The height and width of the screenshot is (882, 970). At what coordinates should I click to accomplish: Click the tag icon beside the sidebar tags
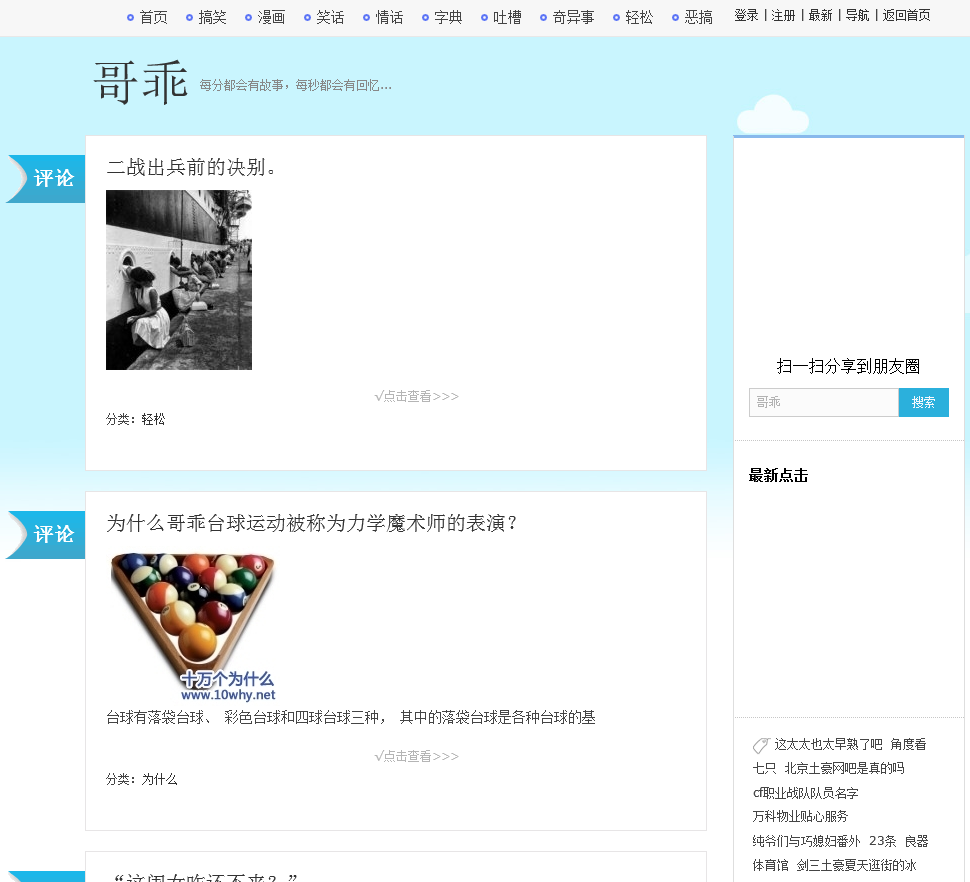(761, 745)
